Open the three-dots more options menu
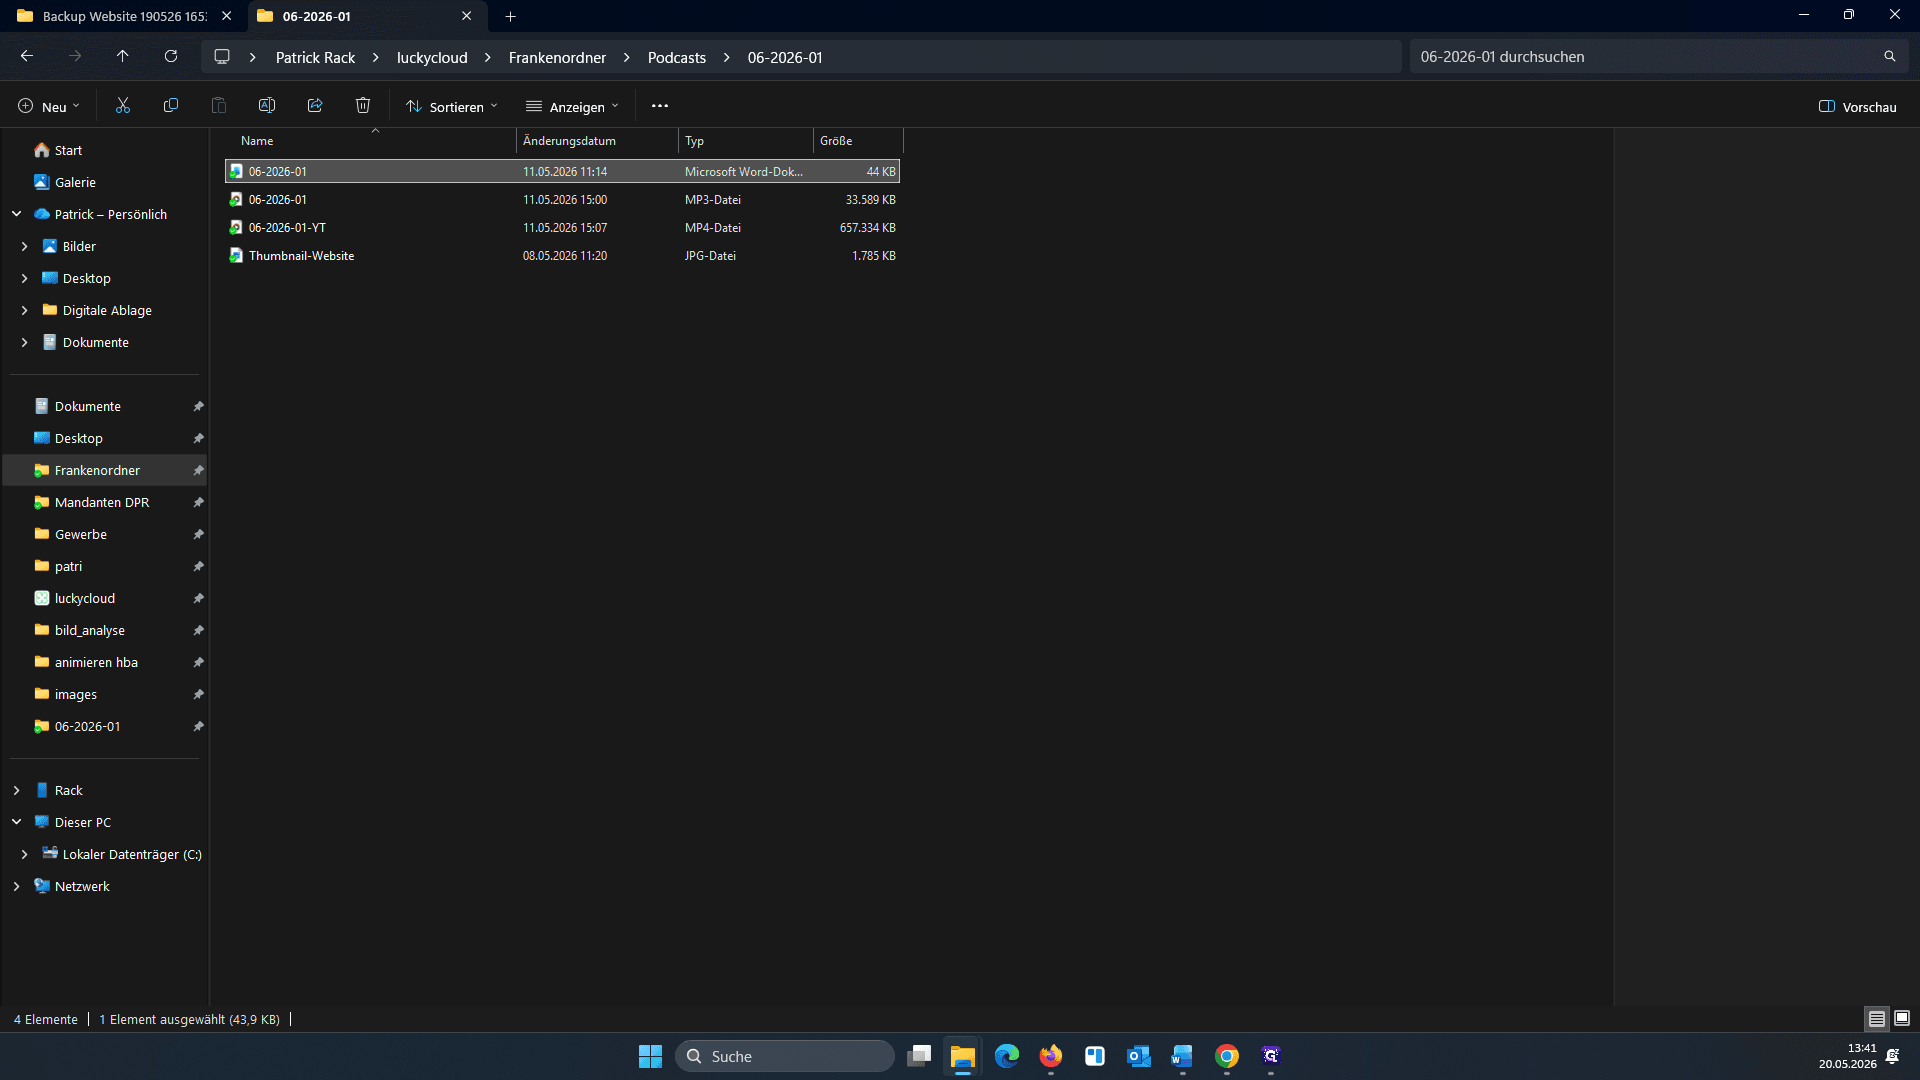1920x1080 pixels. [660, 106]
